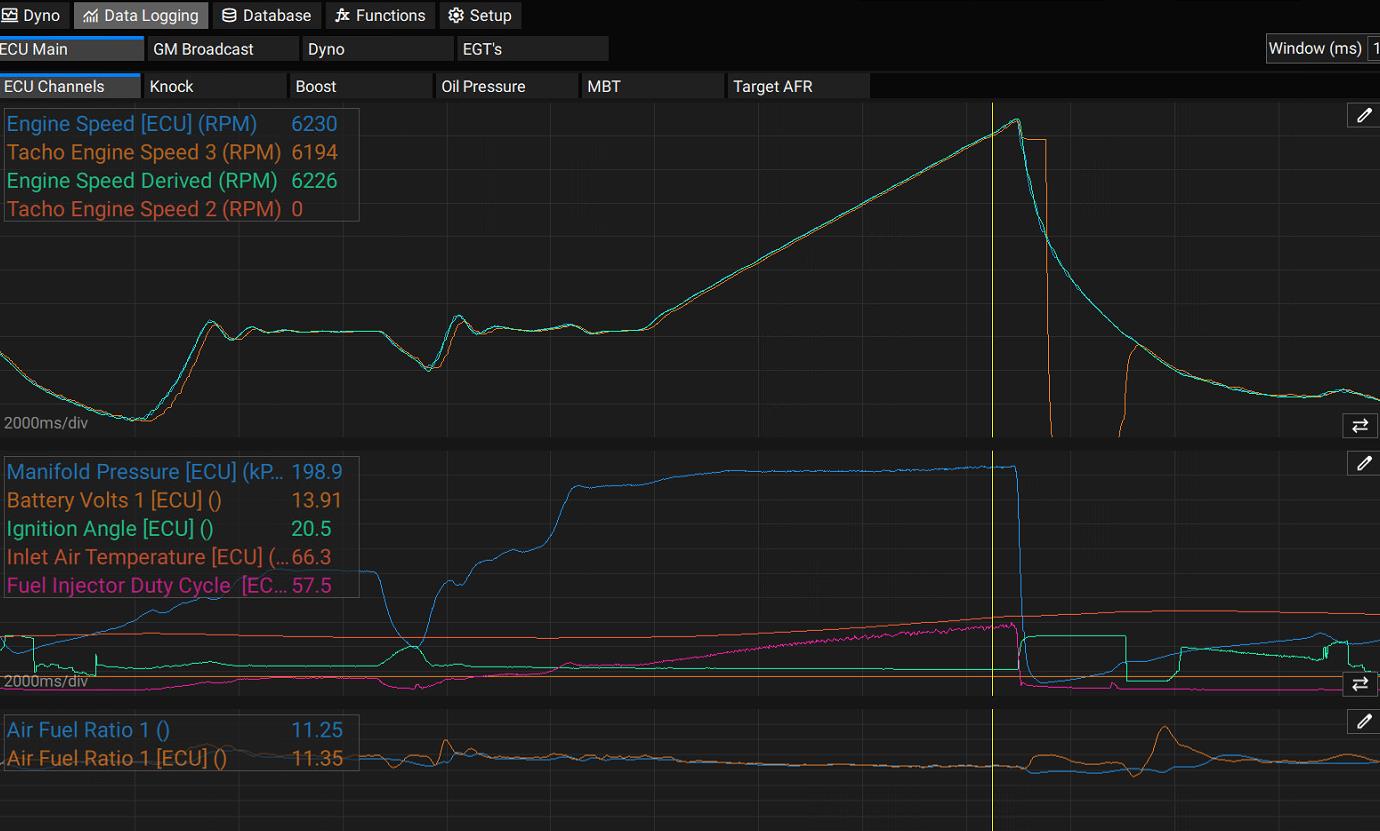This screenshot has width=1380, height=831.
Task: Select Air Fuel Ratio 1 () channel
Action: click(88, 730)
